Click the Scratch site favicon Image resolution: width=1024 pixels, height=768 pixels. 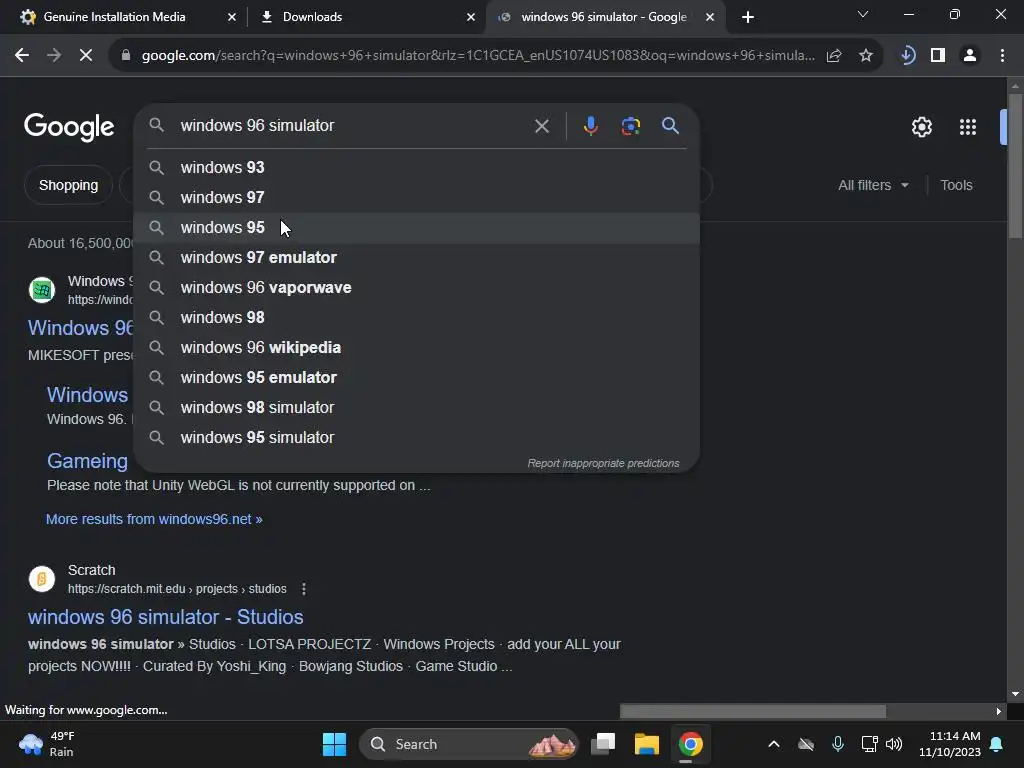coord(42,579)
